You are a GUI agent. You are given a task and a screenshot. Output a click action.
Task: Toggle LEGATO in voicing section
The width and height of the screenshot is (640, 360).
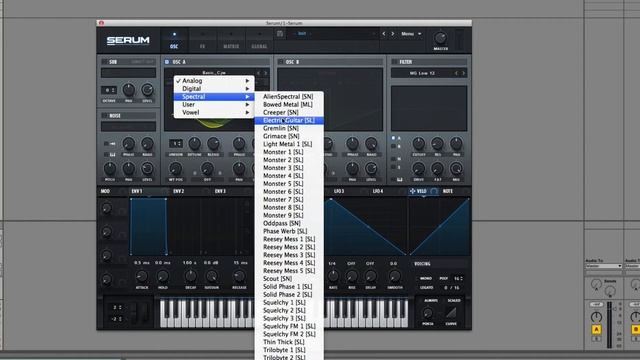427,287
